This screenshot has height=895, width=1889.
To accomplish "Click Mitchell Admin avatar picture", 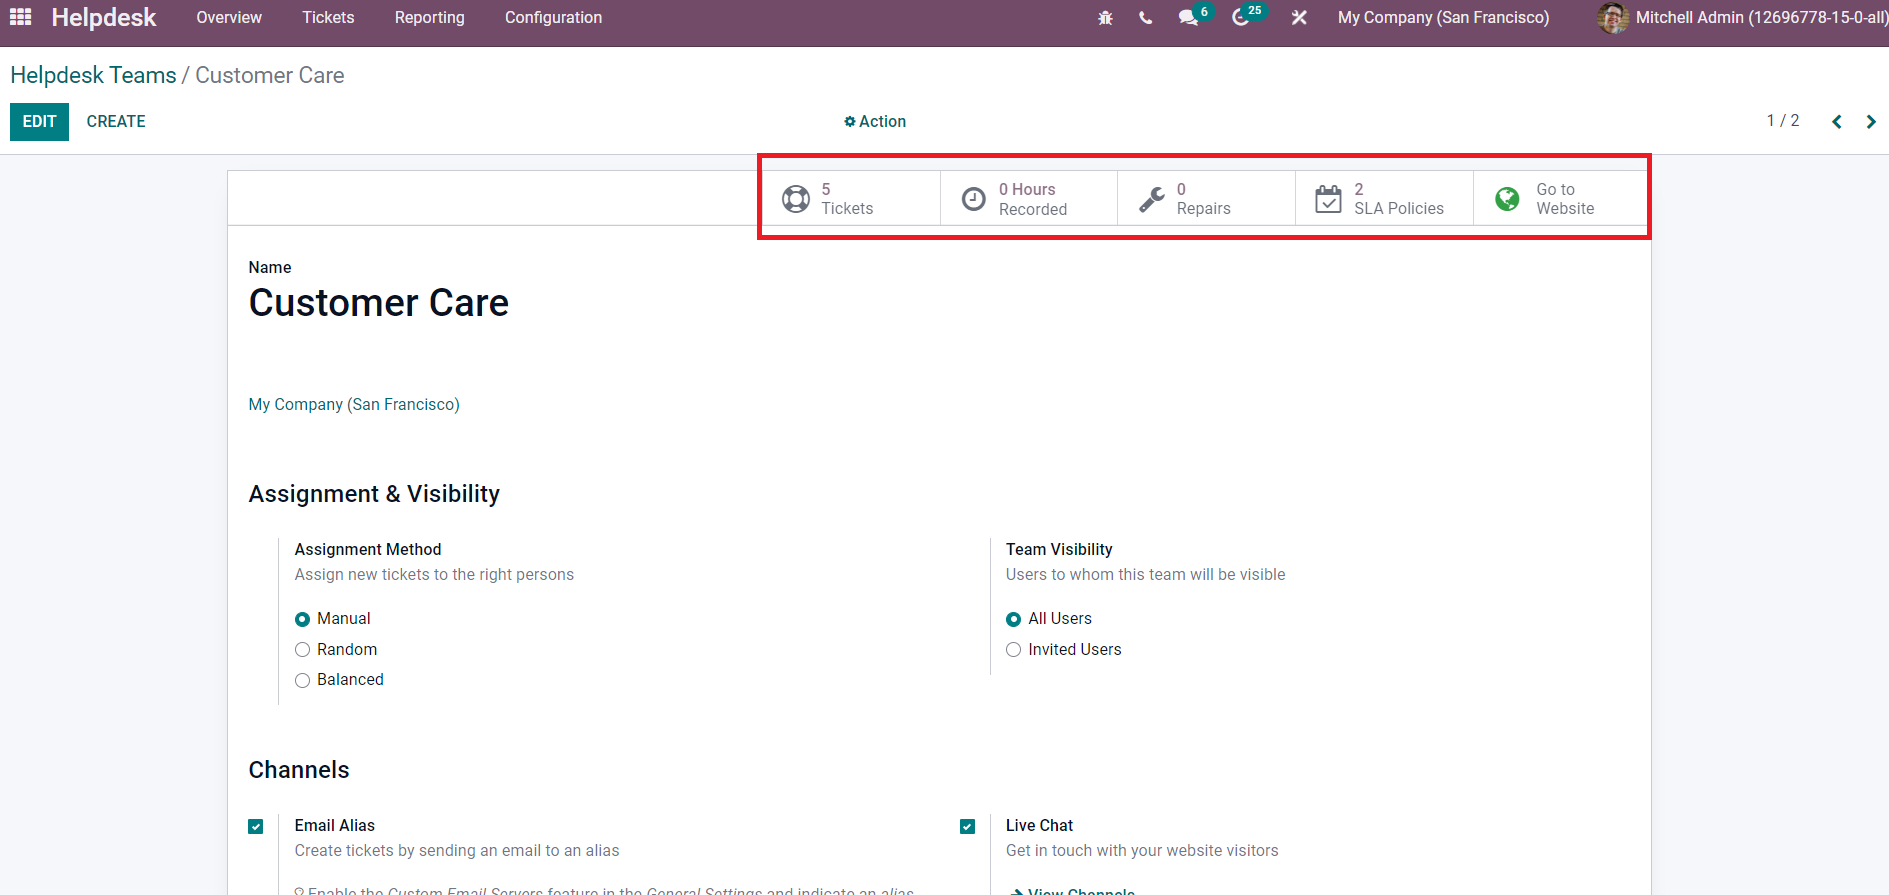I will click(x=1613, y=18).
